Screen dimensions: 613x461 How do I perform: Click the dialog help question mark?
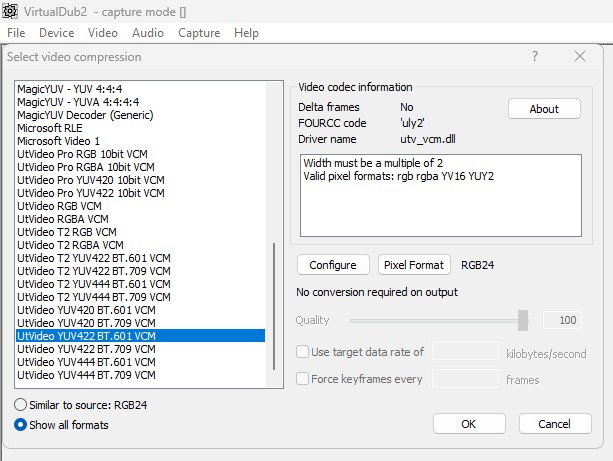pyautogui.click(x=535, y=57)
